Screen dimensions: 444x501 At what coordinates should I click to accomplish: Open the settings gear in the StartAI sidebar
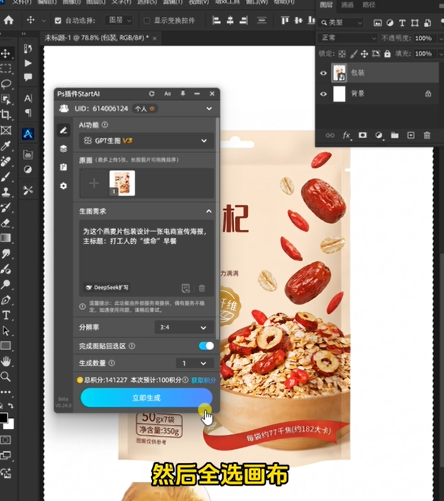click(x=63, y=186)
